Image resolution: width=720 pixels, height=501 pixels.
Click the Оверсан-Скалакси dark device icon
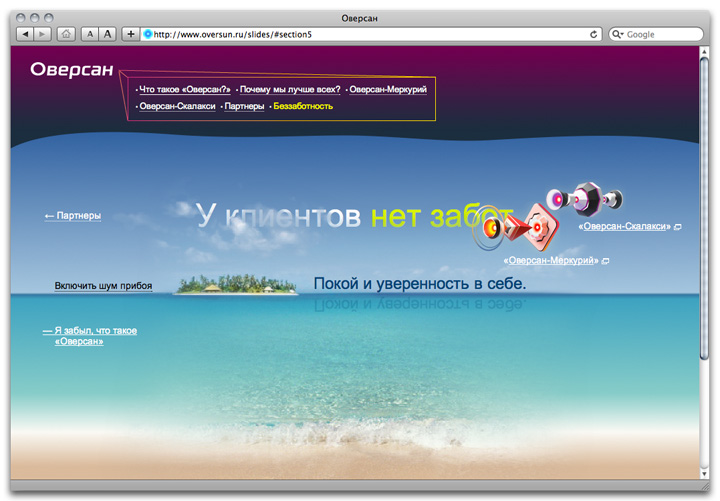[590, 198]
